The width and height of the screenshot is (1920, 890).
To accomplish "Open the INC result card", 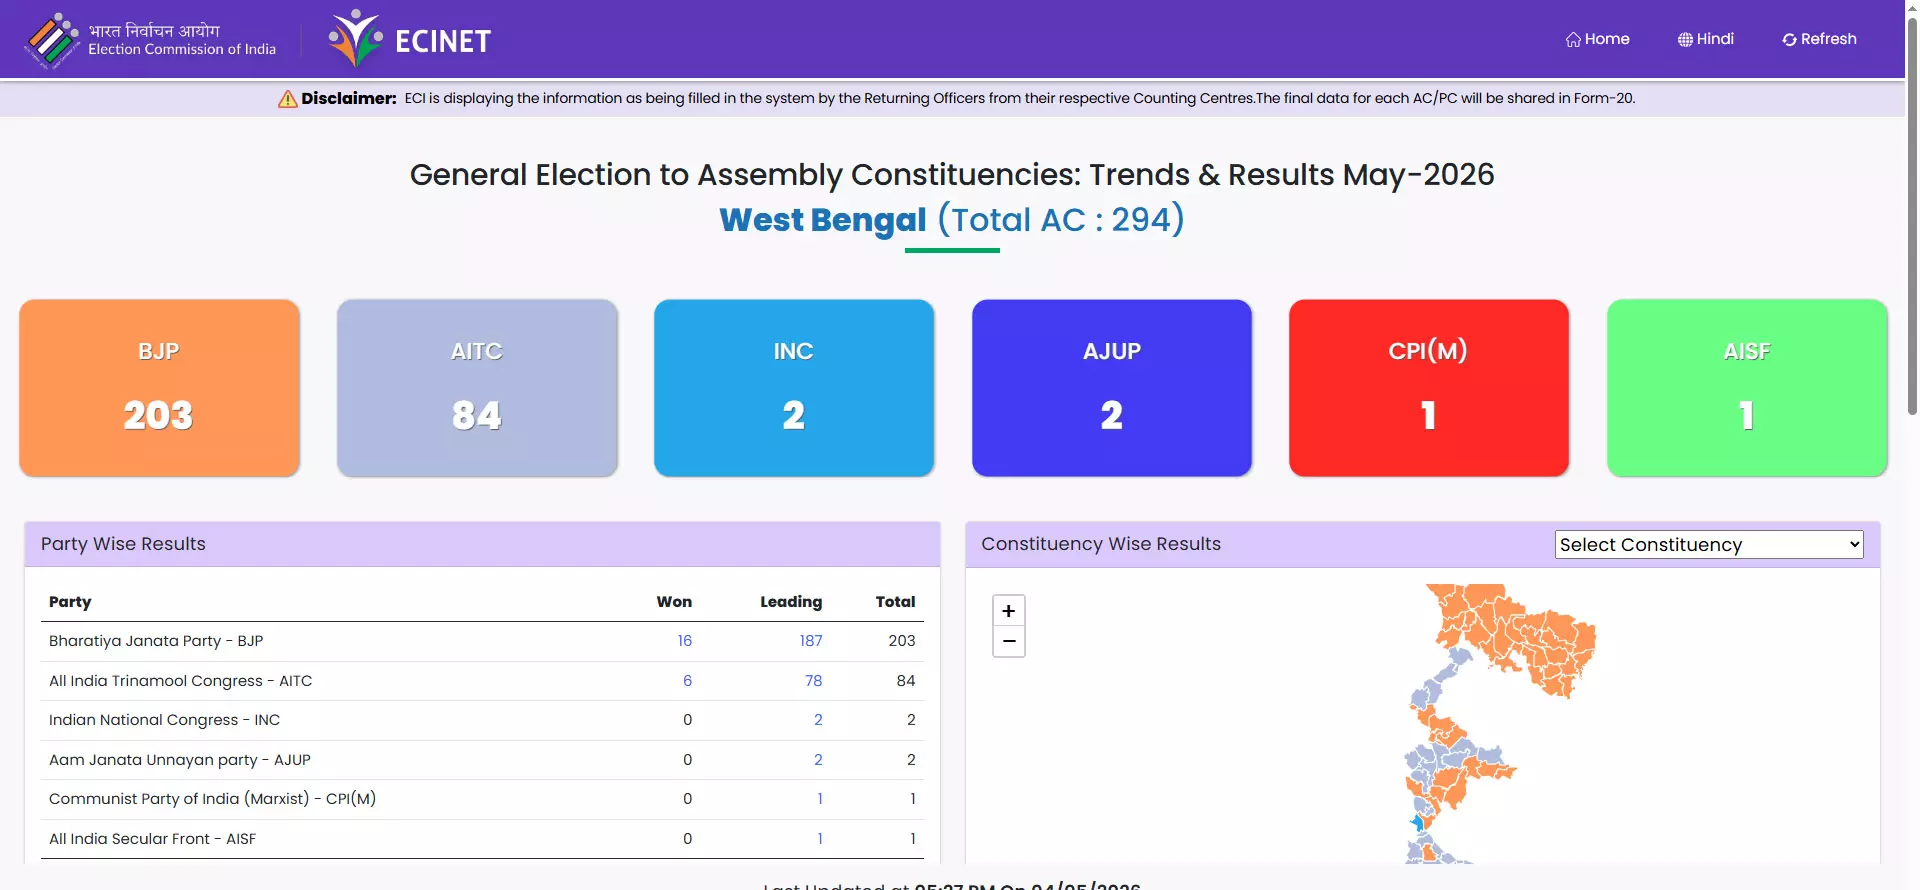I will click(x=794, y=388).
